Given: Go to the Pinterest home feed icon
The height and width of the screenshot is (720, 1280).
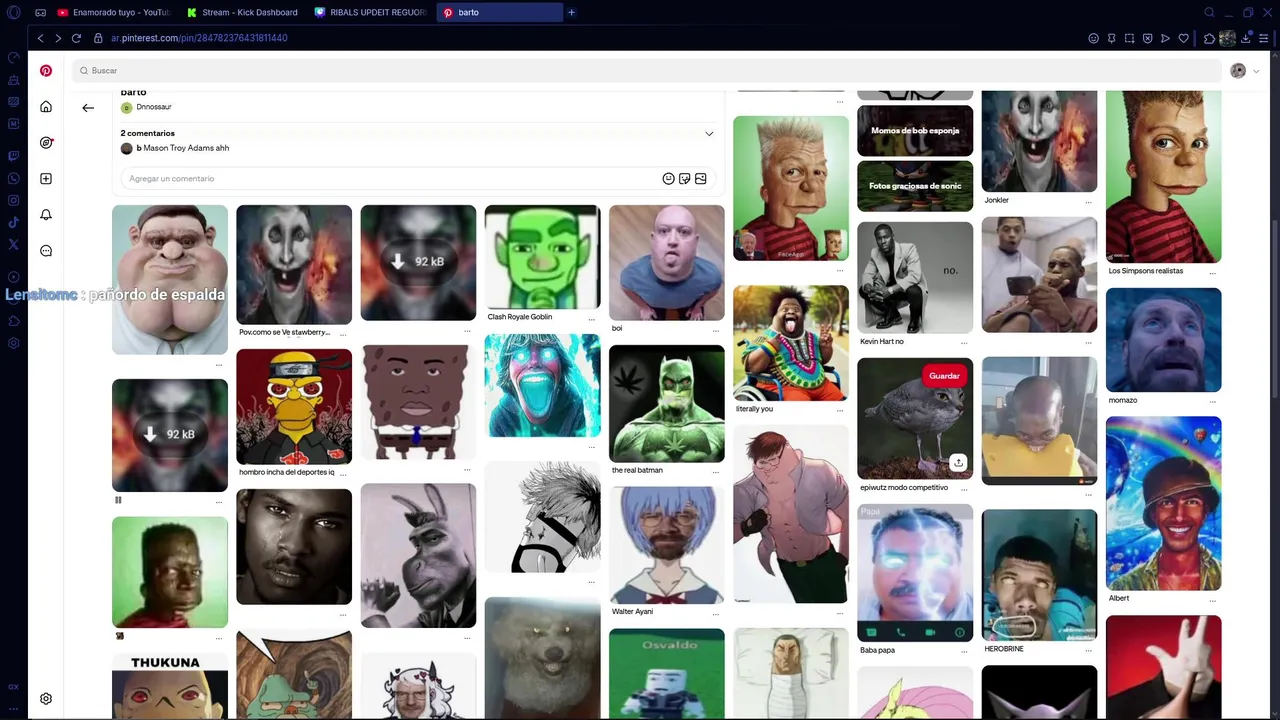Looking at the screenshot, I should (x=46, y=107).
